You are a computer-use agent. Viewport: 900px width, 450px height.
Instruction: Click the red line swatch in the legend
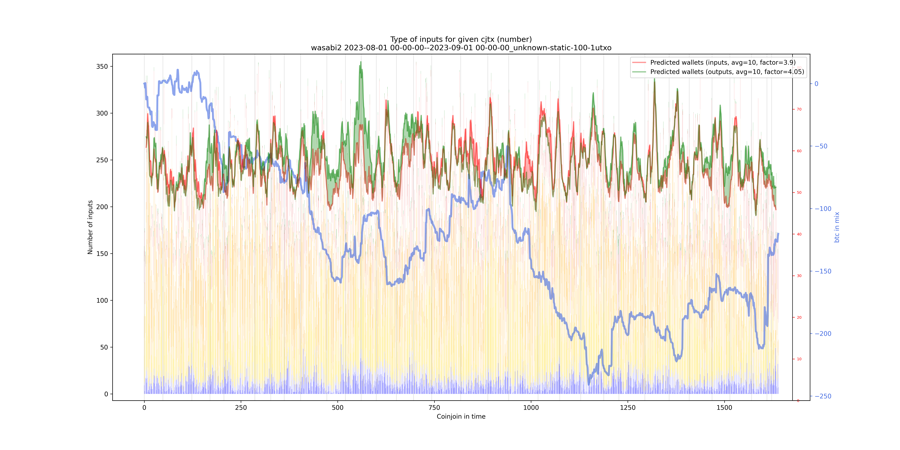pyautogui.click(x=640, y=62)
